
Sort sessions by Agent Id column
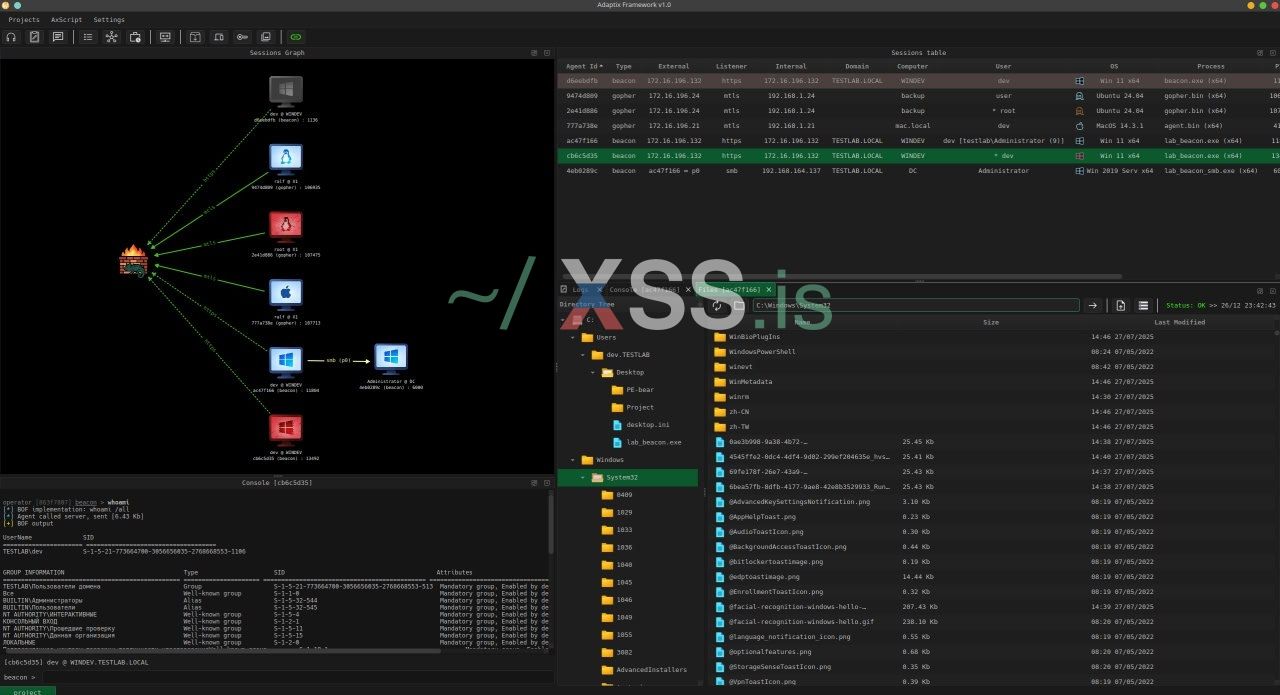[584, 66]
